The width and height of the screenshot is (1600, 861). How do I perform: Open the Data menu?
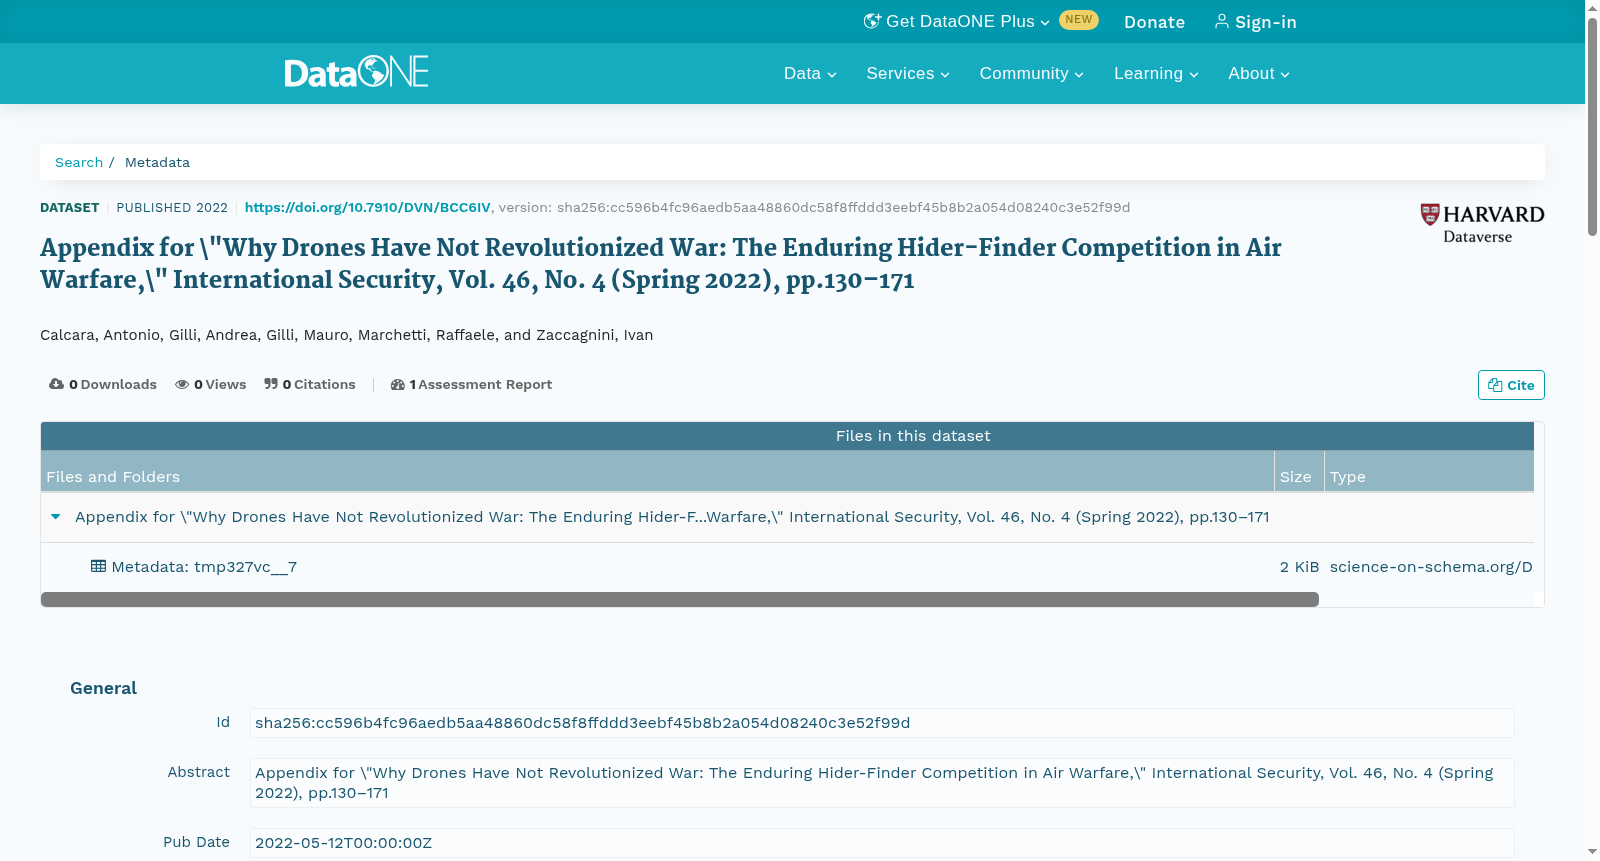(810, 73)
